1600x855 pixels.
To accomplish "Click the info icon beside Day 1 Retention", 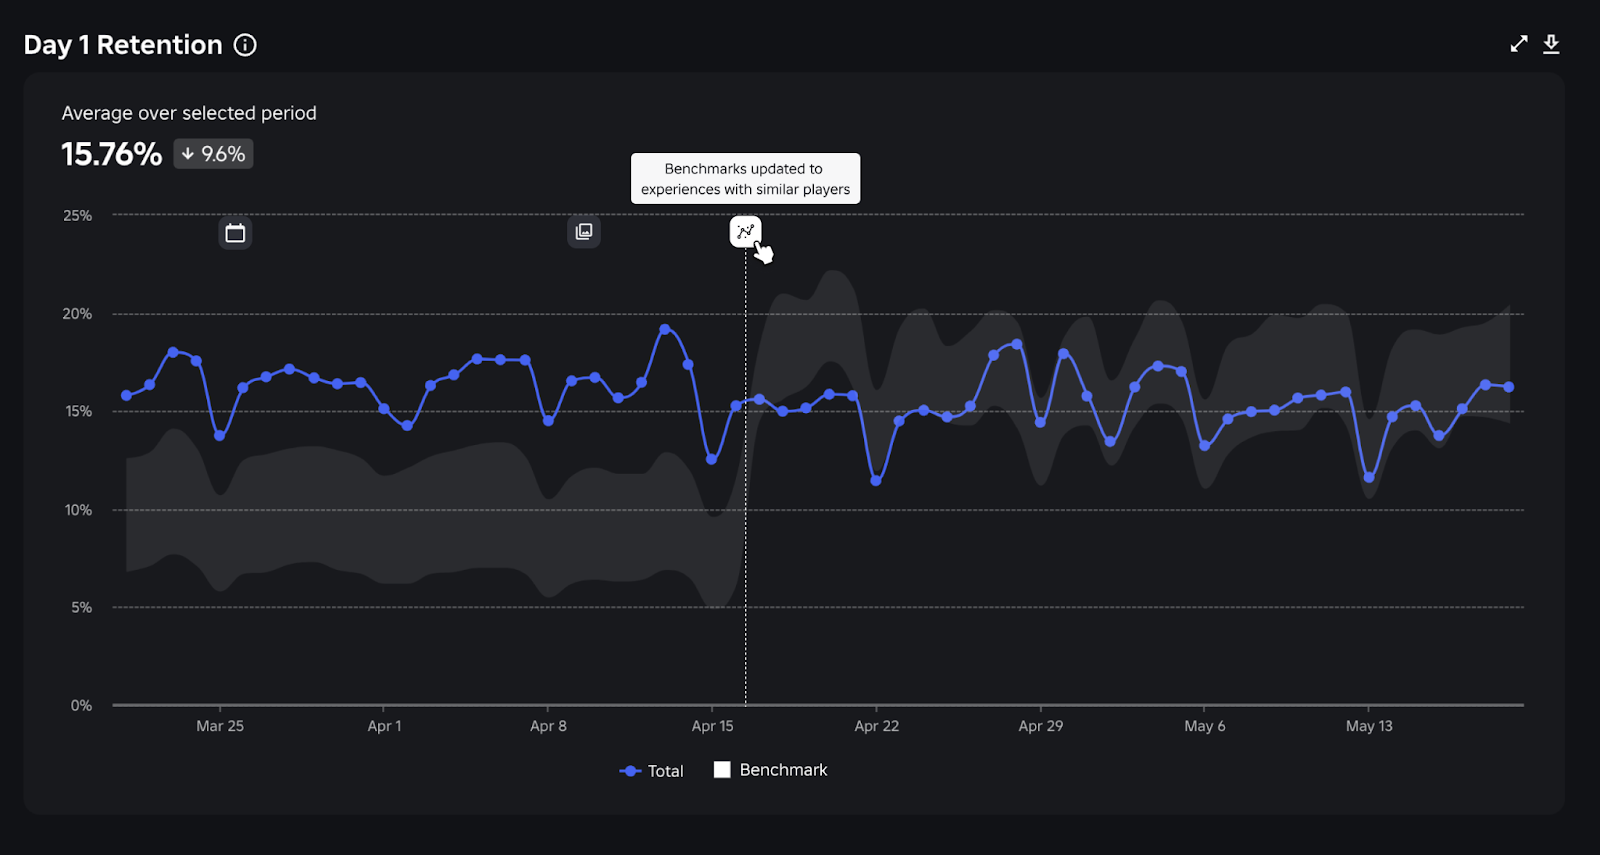I will click(245, 45).
